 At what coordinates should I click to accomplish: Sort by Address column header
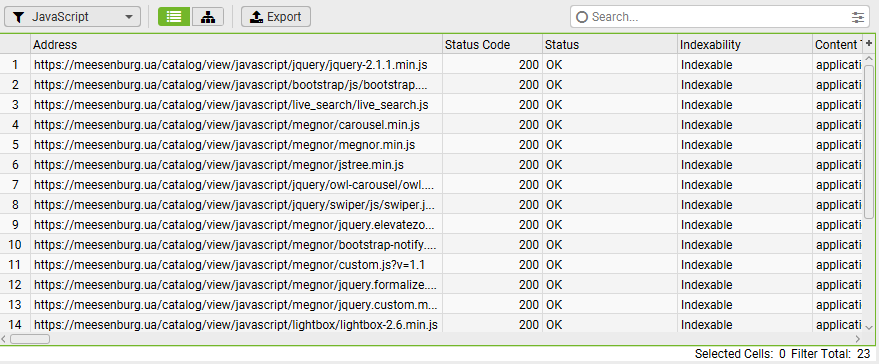(x=237, y=44)
